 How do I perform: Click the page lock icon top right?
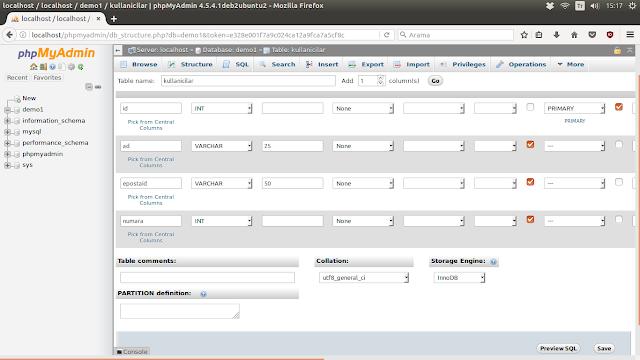click(x=617, y=50)
